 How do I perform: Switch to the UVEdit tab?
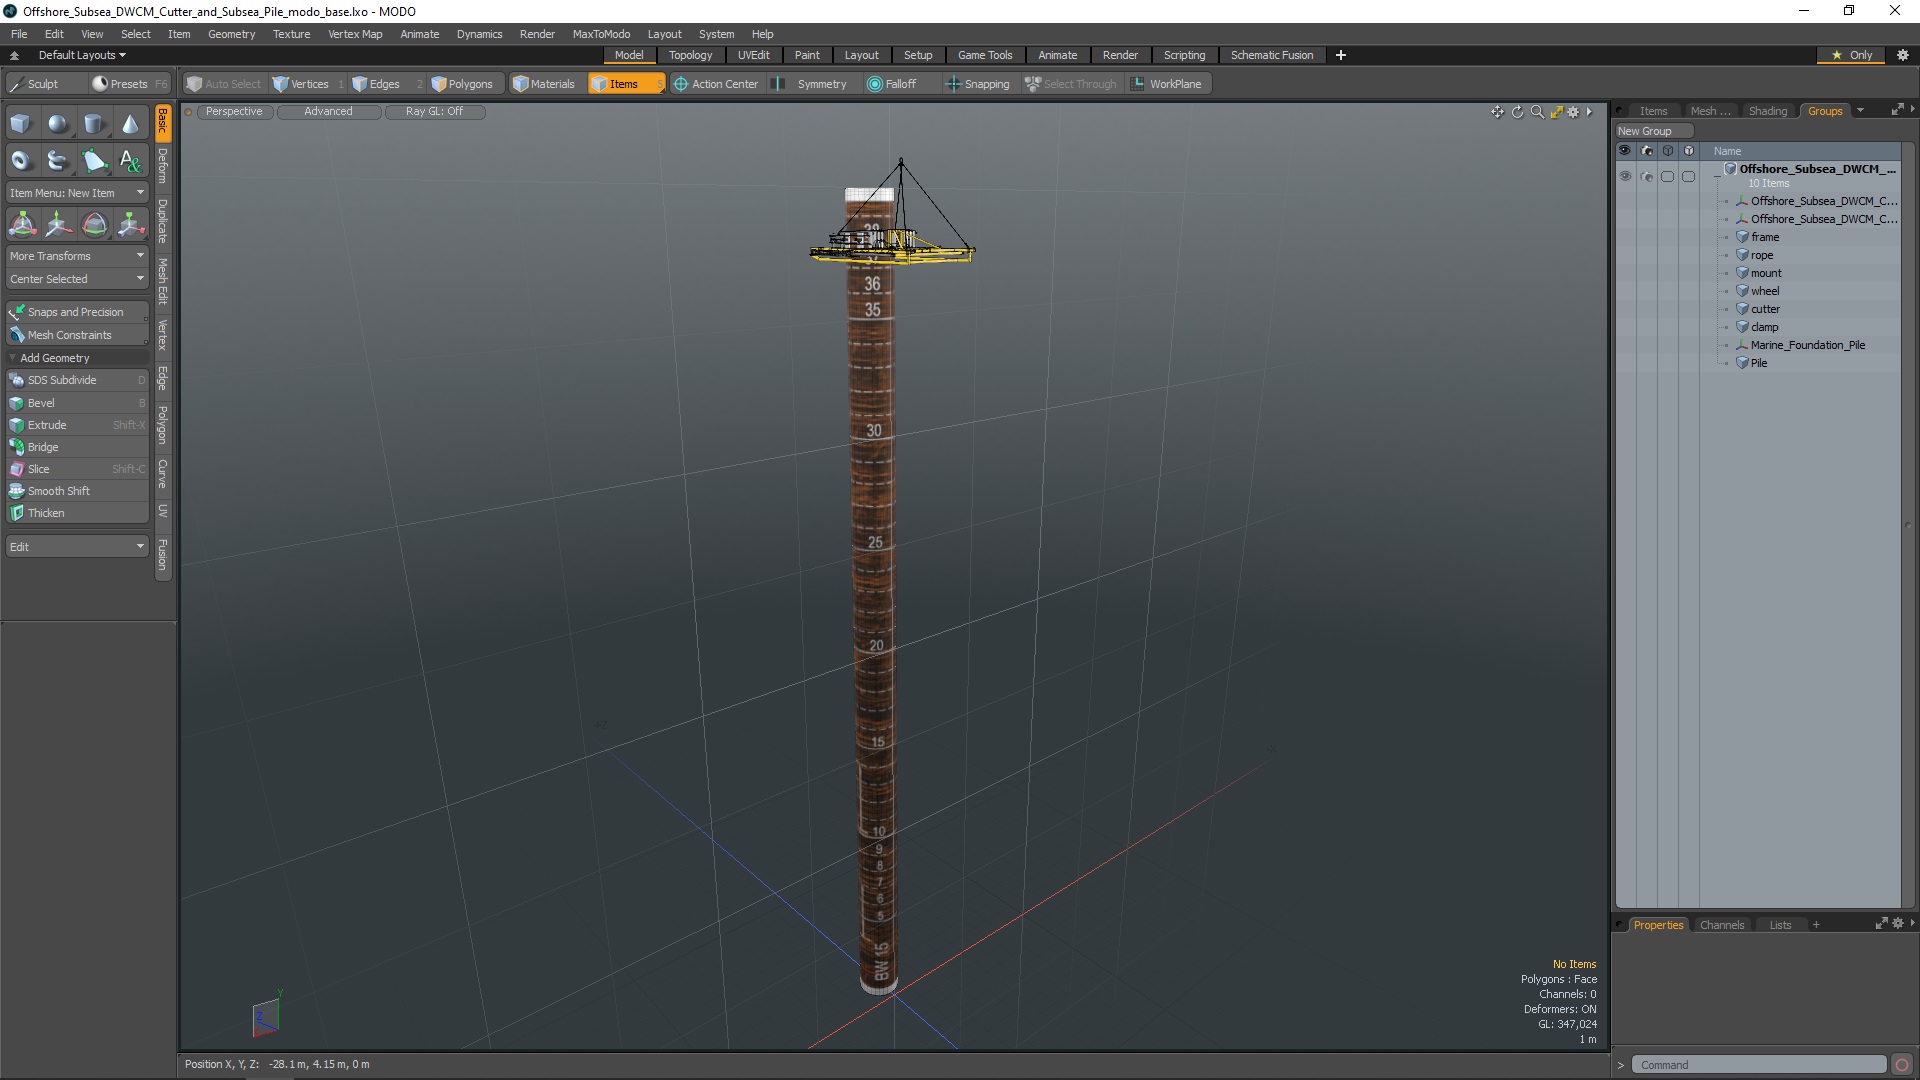[754, 54]
